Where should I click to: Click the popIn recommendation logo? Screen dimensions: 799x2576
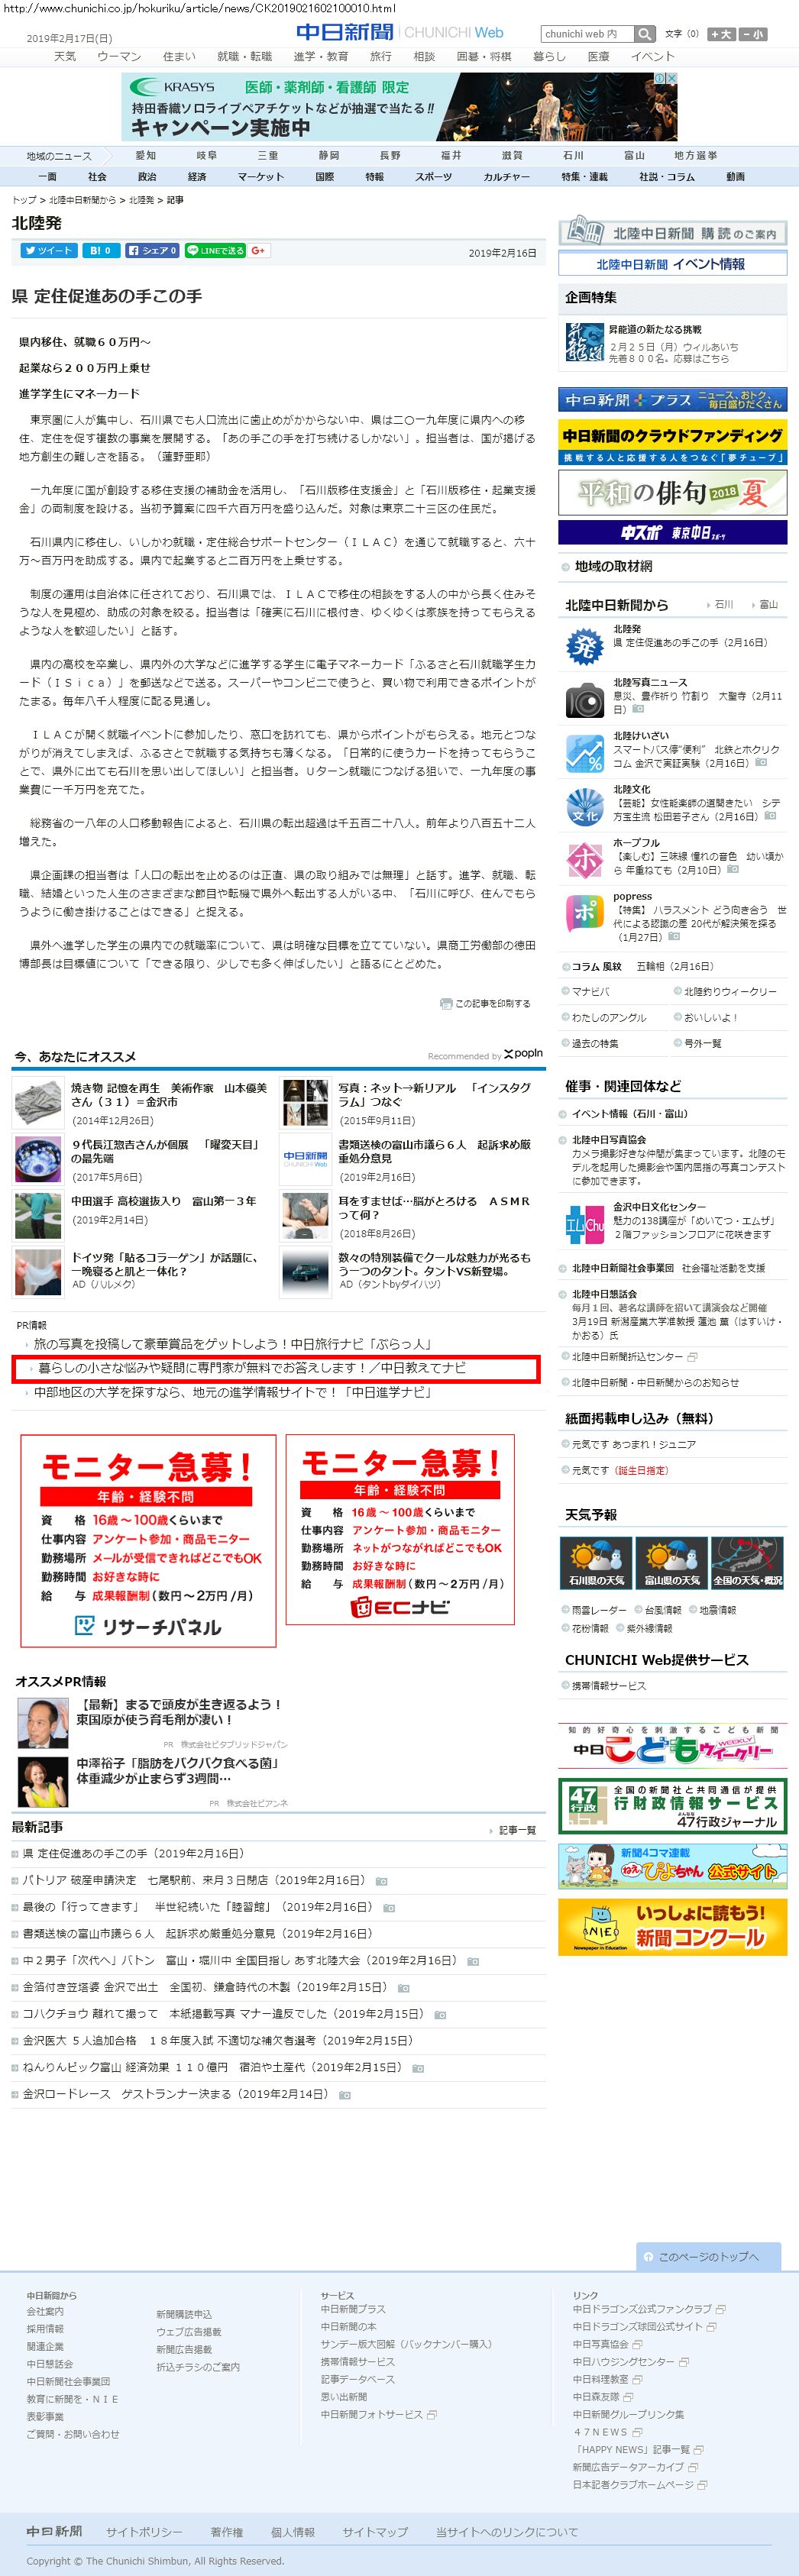[523, 1053]
